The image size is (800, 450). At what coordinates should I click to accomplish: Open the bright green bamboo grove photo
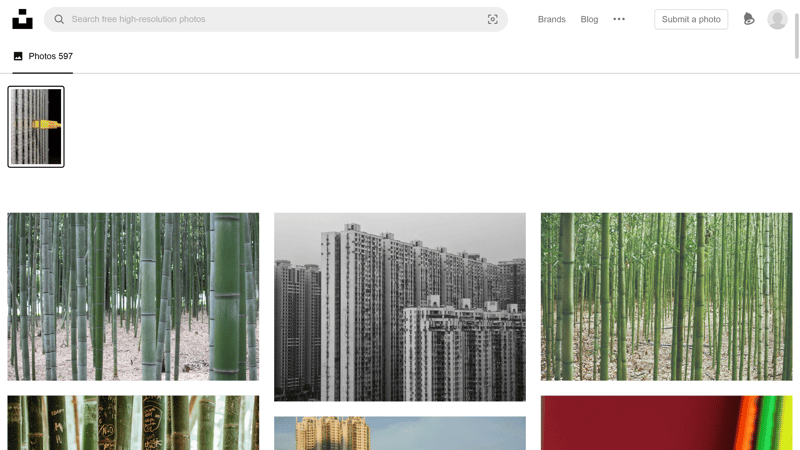click(666, 296)
